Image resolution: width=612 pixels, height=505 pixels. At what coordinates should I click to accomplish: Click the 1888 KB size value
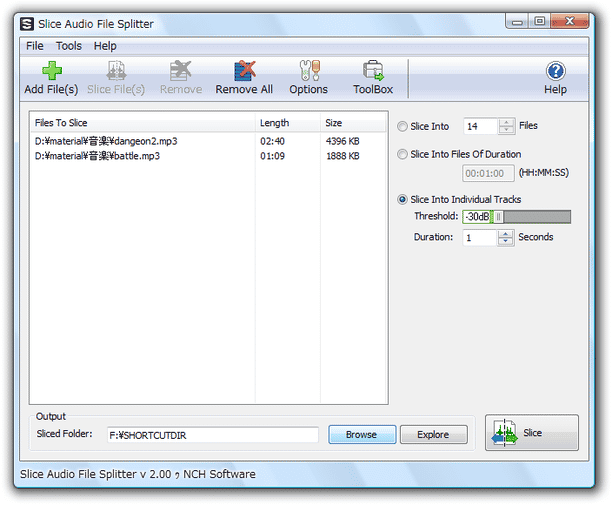pyautogui.click(x=343, y=156)
